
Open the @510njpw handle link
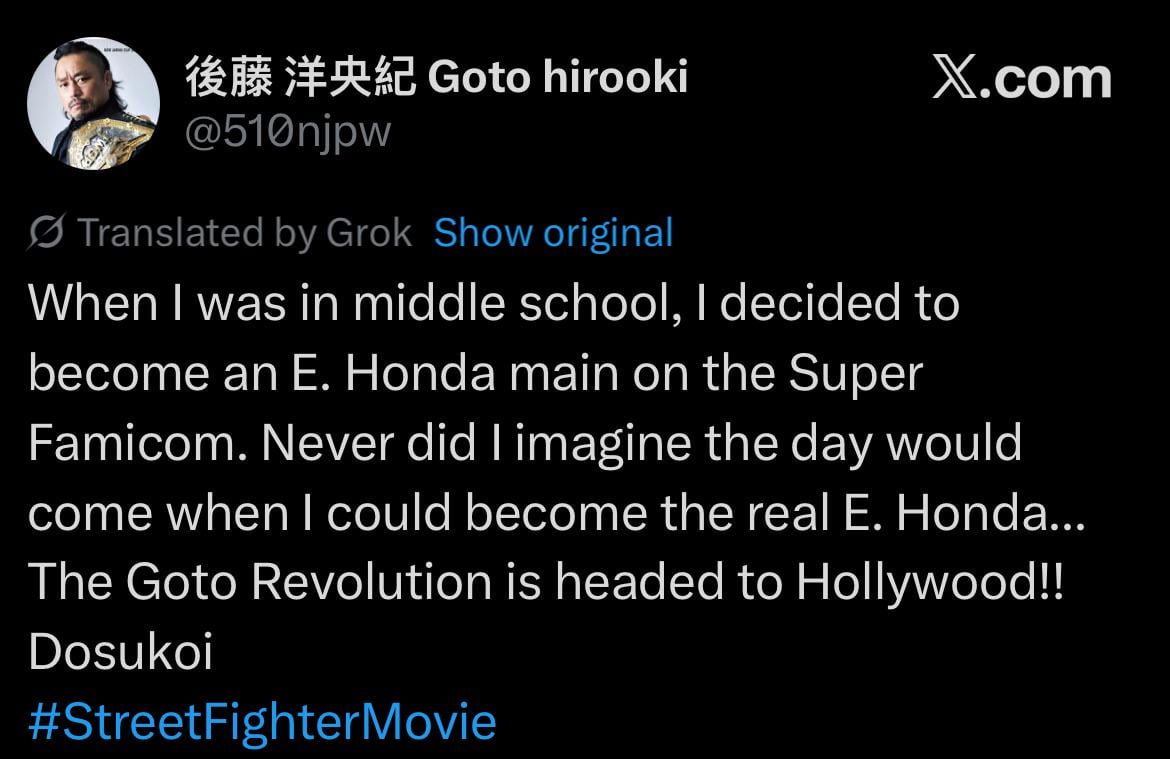288,131
